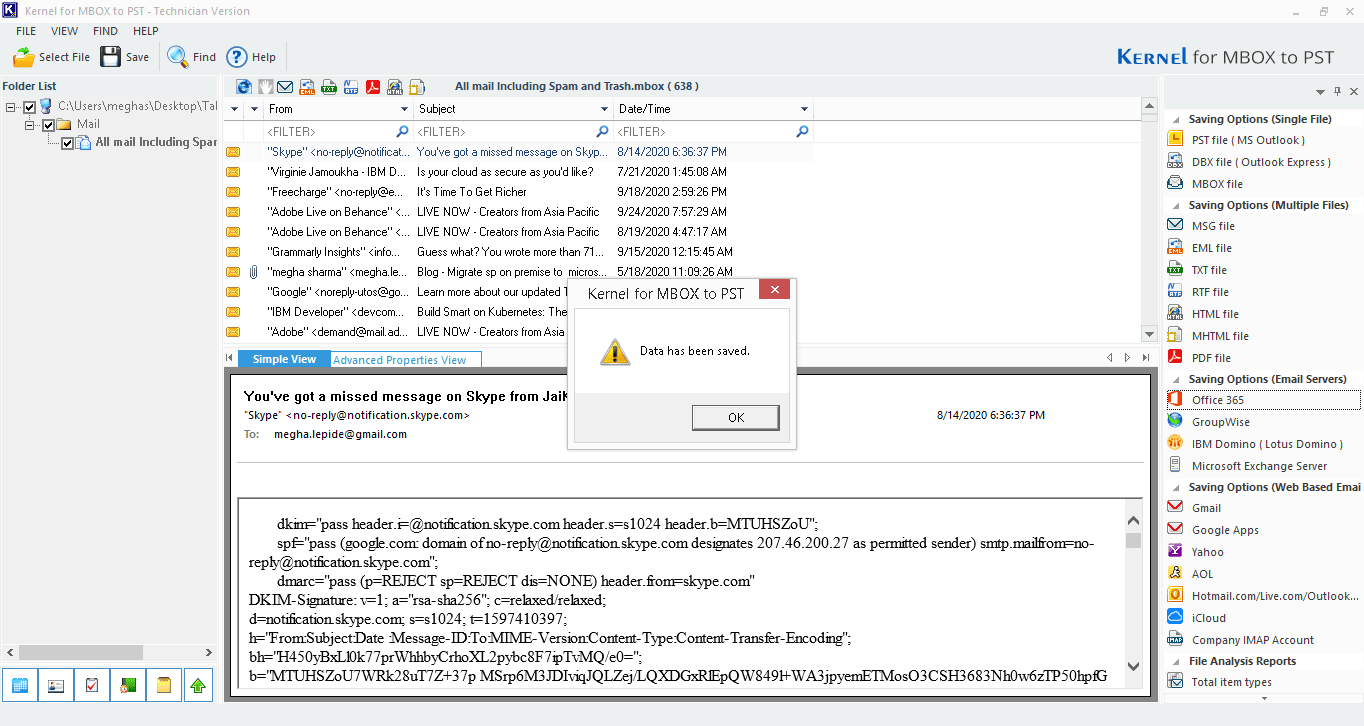
Task: Click the Subject filter input field
Action: (512, 131)
